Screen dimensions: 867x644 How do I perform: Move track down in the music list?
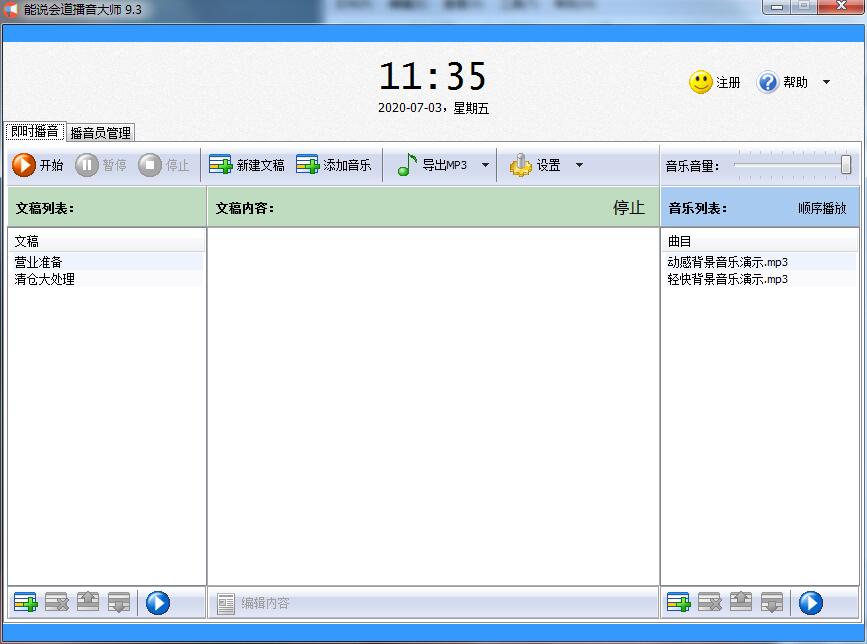tap(772, 603)
